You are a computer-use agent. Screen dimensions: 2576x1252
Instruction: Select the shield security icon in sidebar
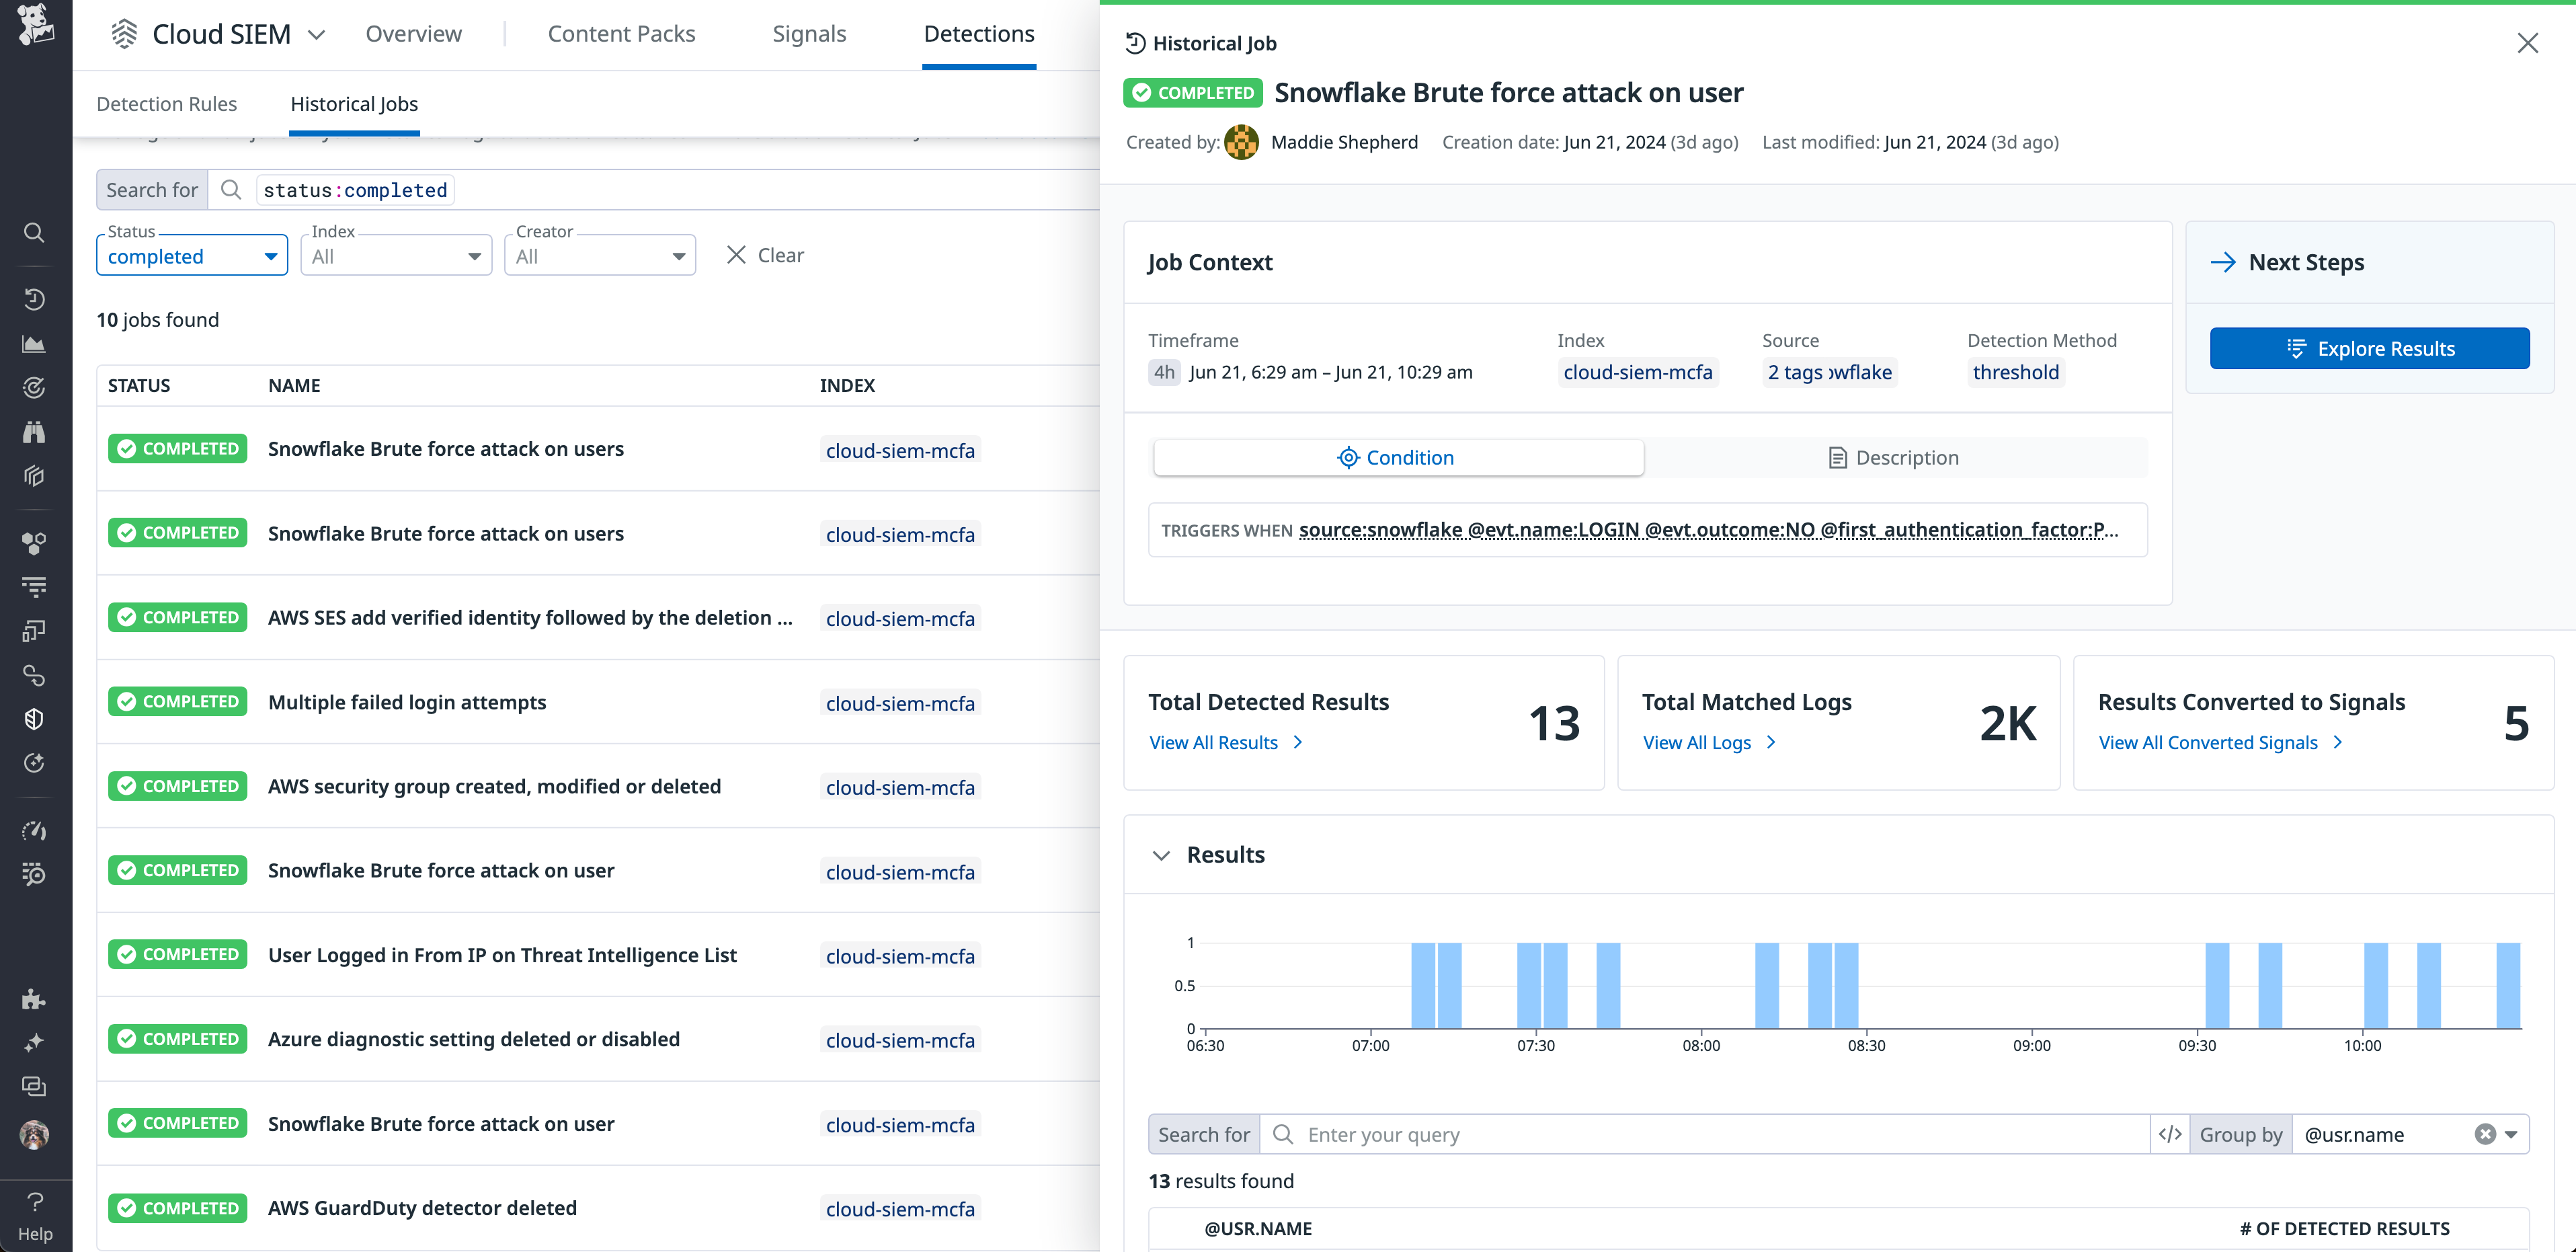pyautogui.click(x=34, y=718)
